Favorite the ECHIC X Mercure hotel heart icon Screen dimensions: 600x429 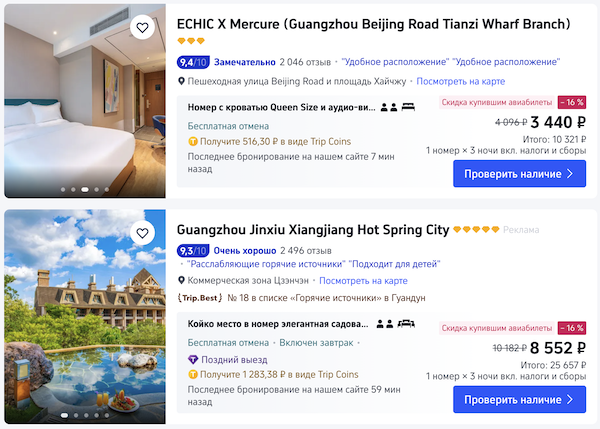point(142,28)
